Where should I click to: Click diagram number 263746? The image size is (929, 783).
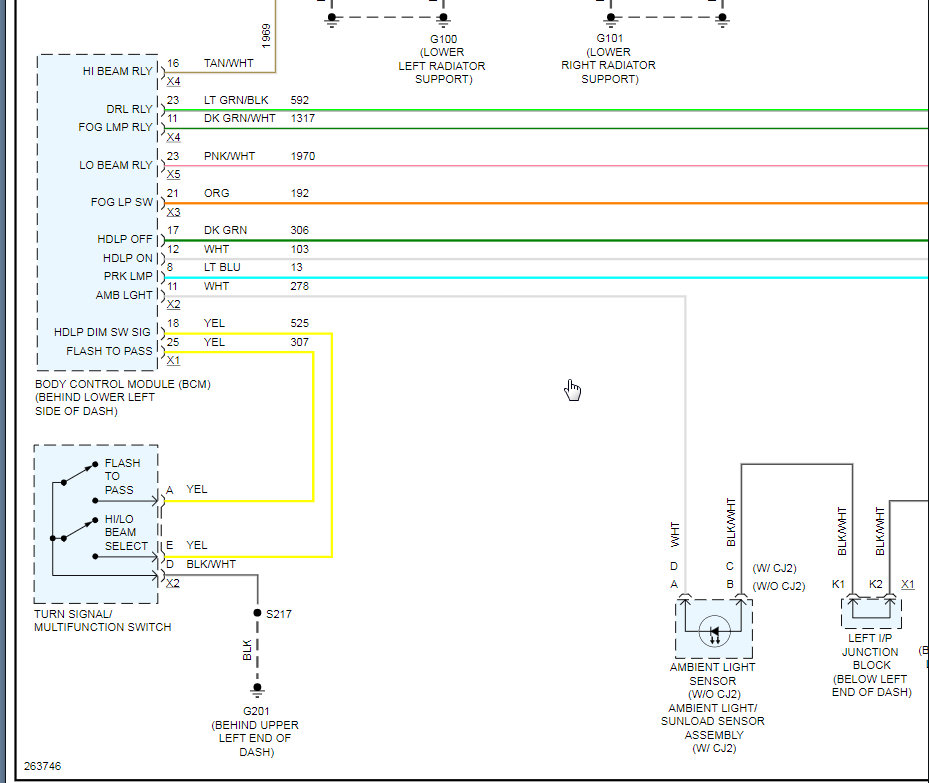coord(43,766)
